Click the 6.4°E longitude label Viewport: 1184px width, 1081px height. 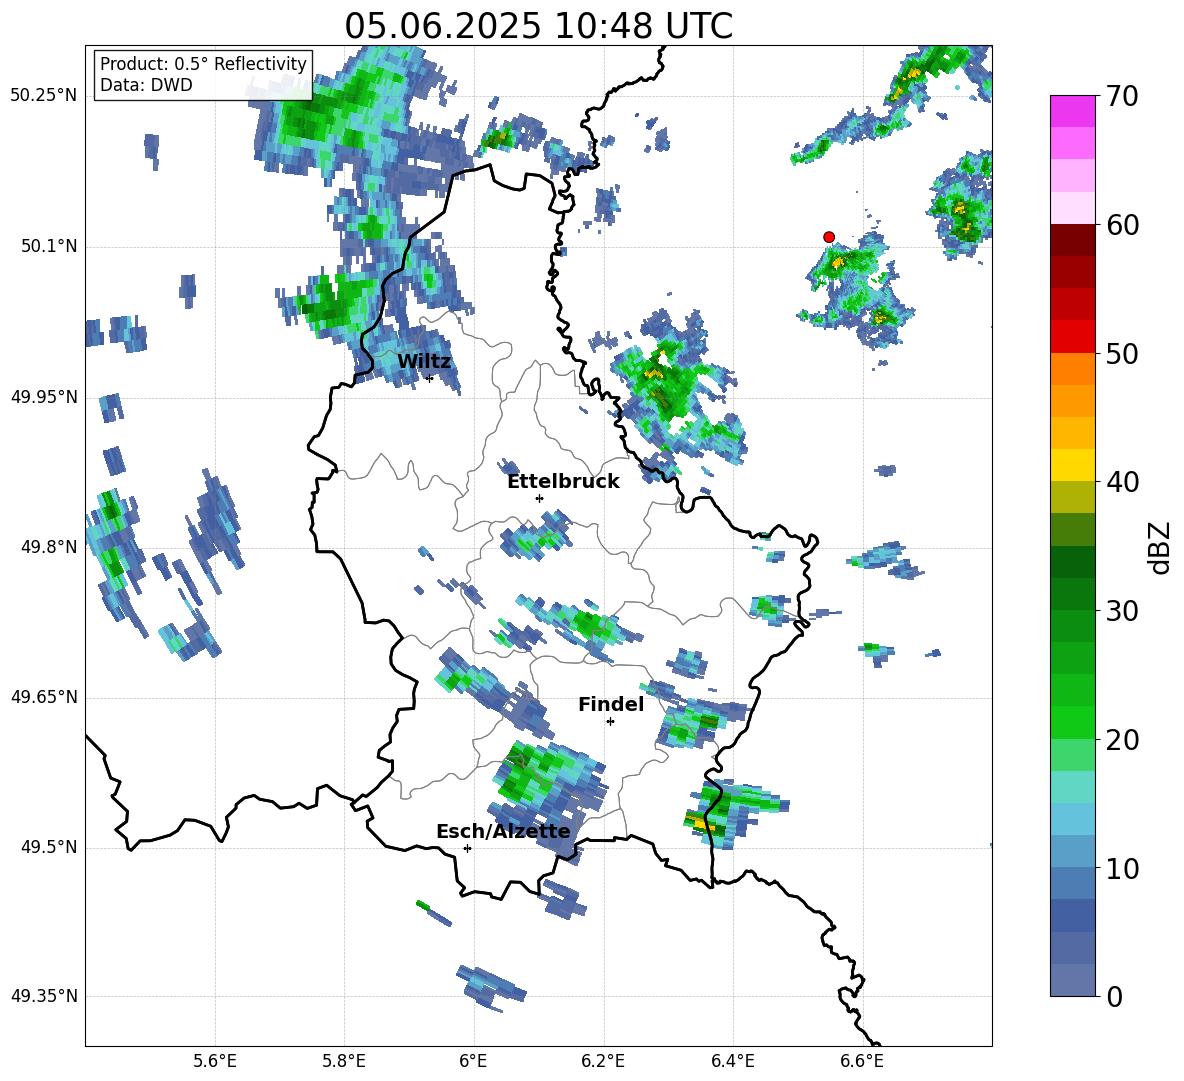point(732,1061)
